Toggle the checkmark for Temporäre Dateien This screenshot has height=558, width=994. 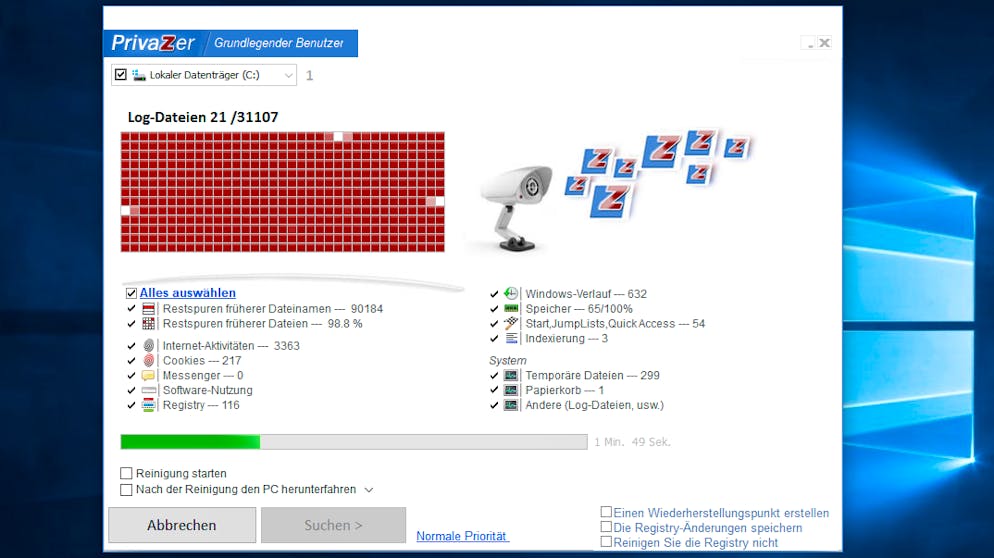[x=494, y=375]
